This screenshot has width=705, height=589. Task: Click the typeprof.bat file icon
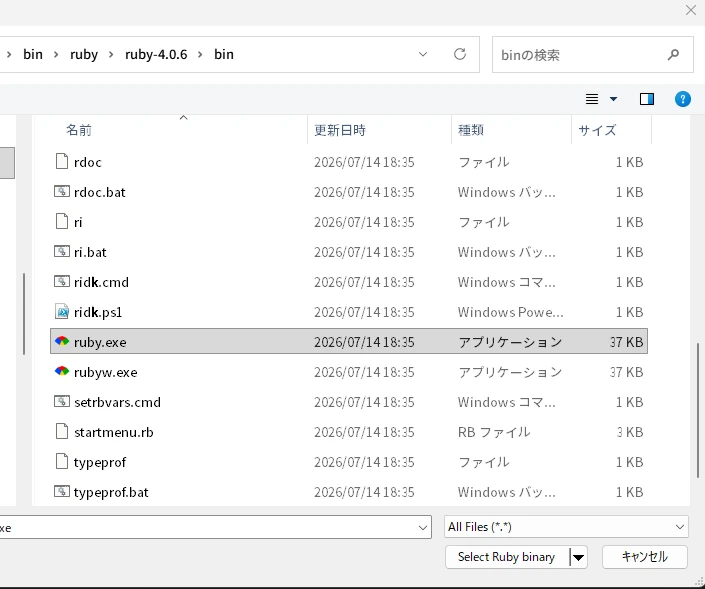62,491
